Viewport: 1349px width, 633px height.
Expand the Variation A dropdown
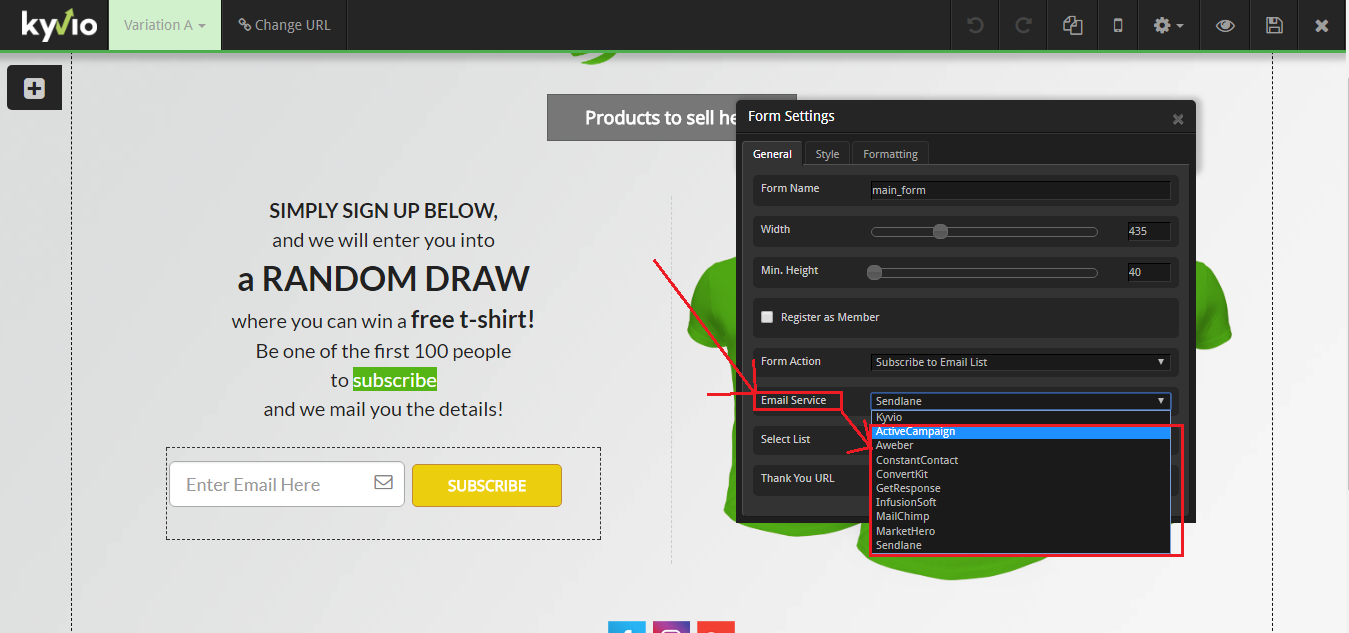[x=165, y=25]
